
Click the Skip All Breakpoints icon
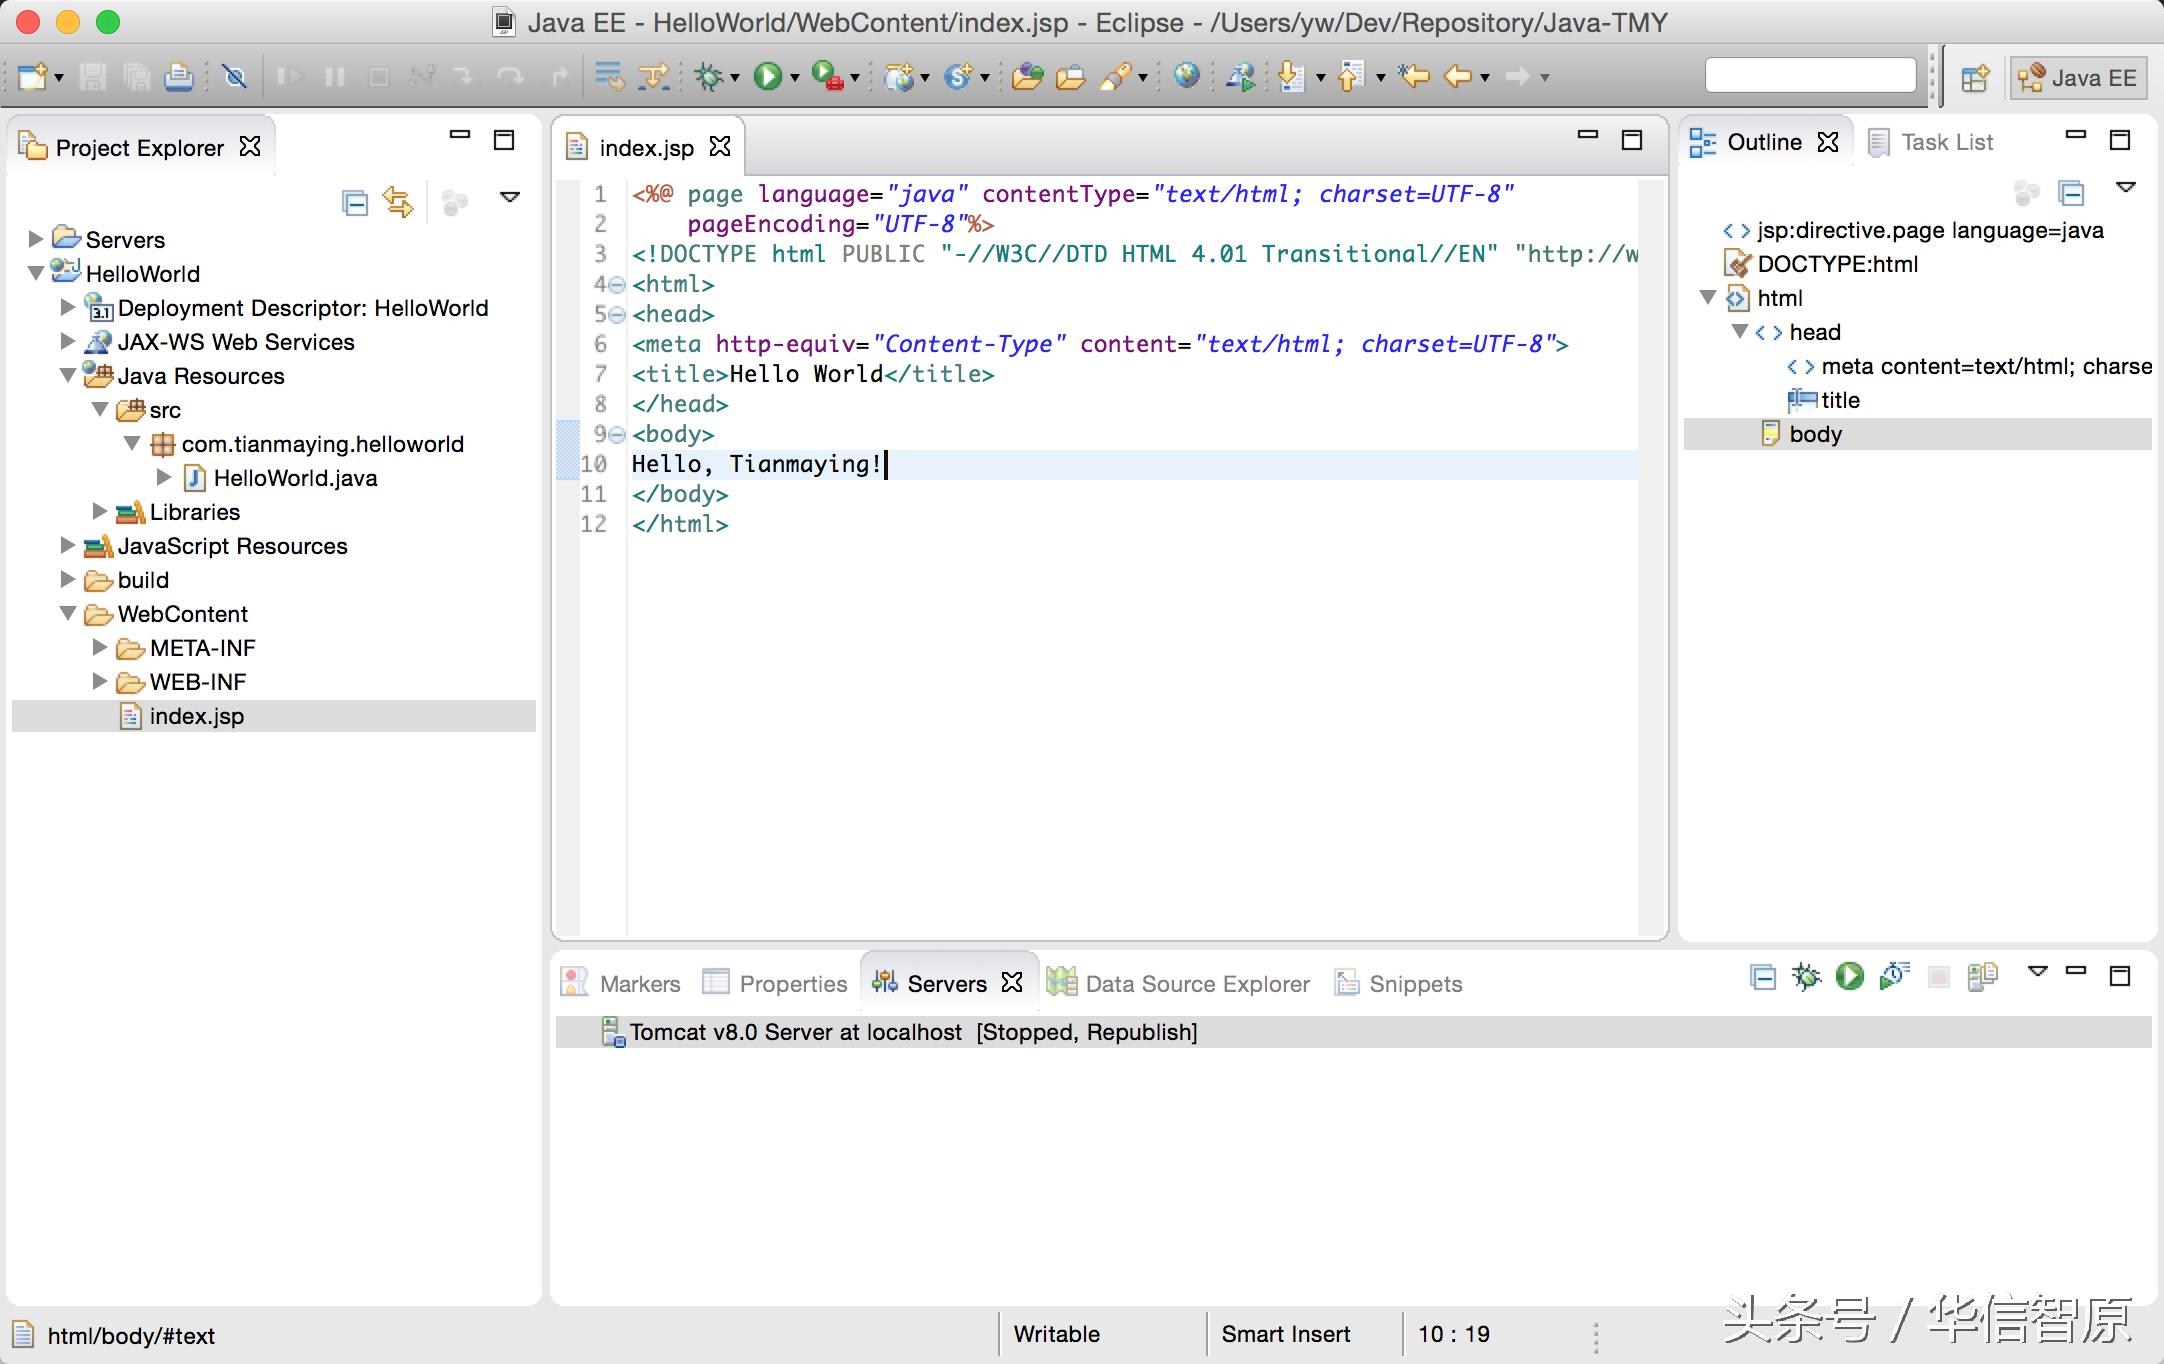pos(235,77)
